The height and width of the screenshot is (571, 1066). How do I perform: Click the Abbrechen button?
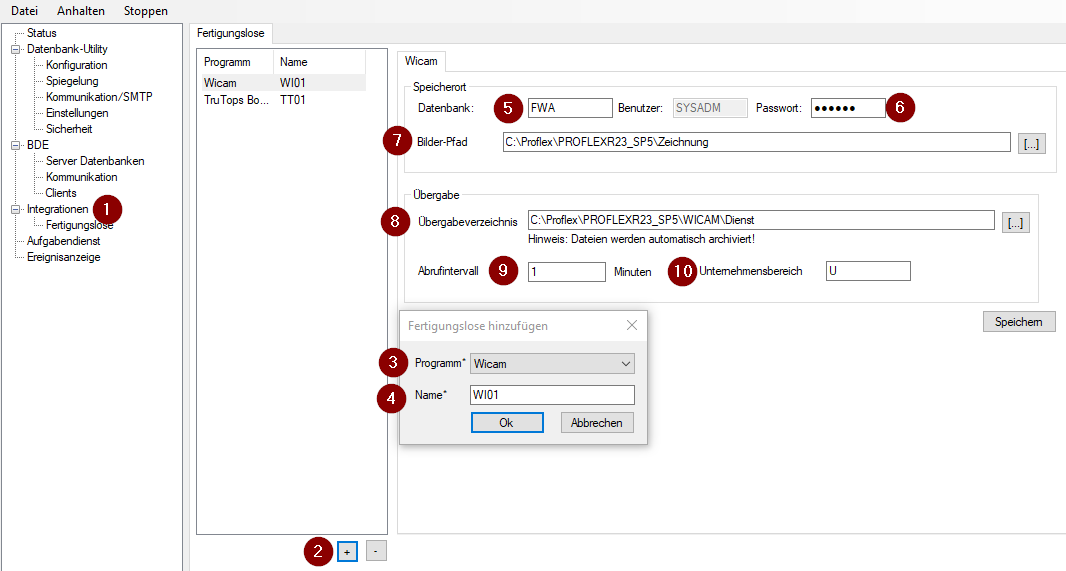[596, 423]
